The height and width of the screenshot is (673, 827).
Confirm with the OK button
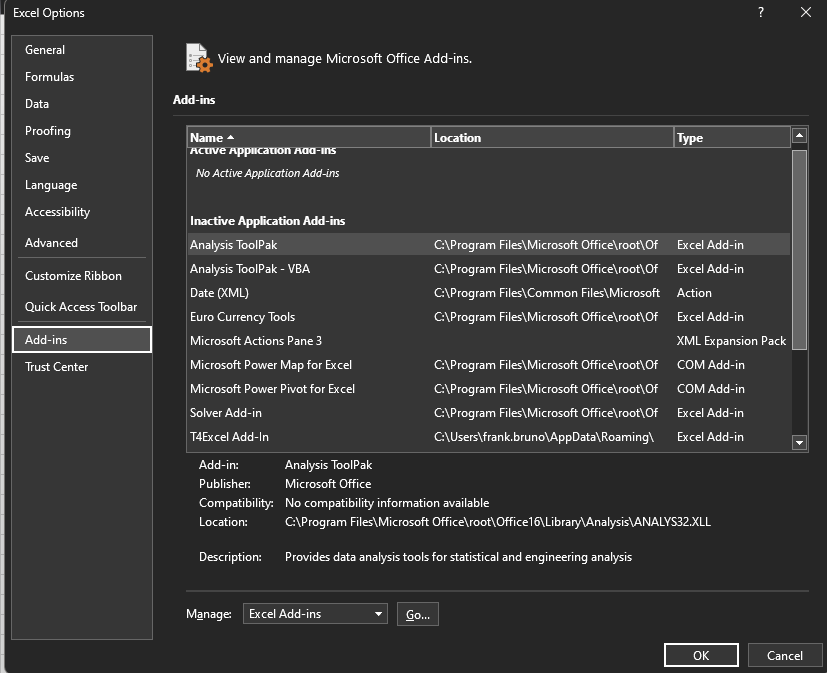pos(701,655)
